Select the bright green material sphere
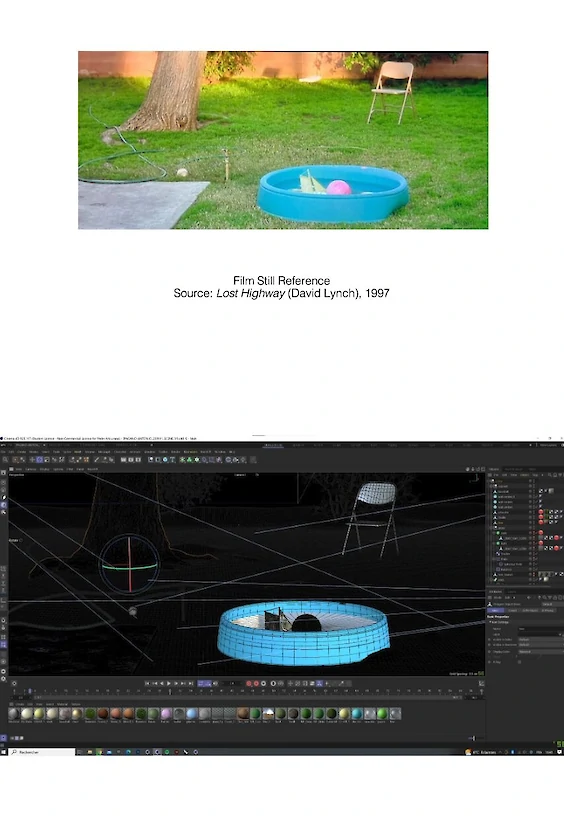 coord(382,713)
